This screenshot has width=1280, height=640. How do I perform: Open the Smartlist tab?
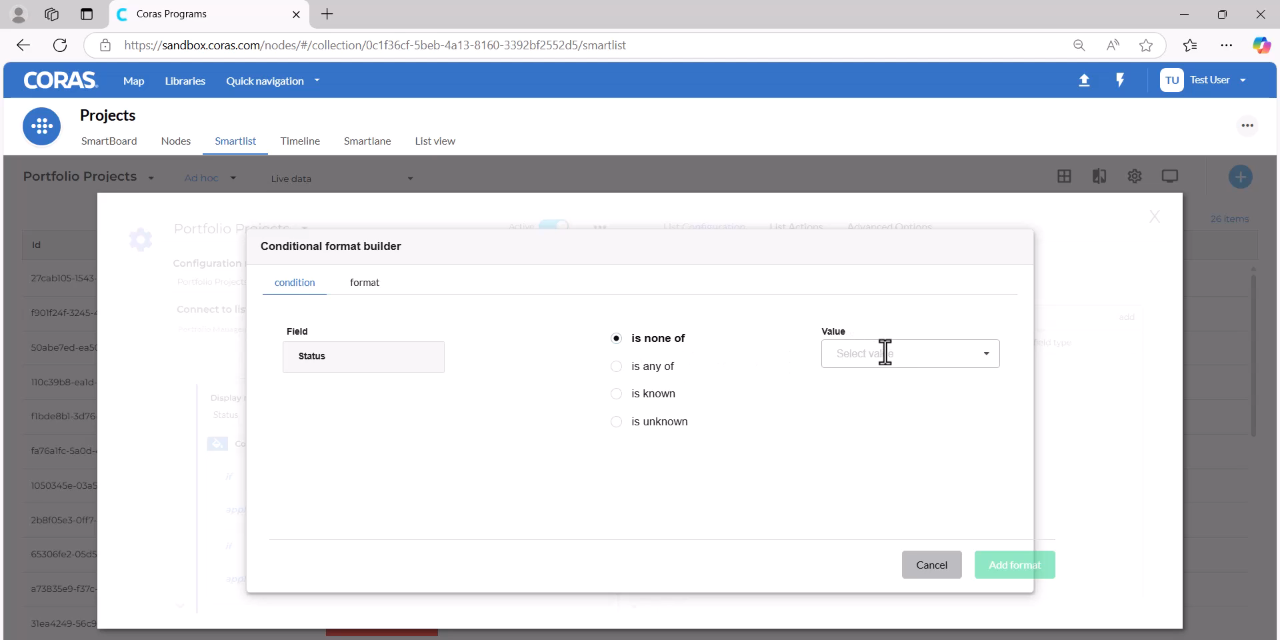(x=236, y=141)
